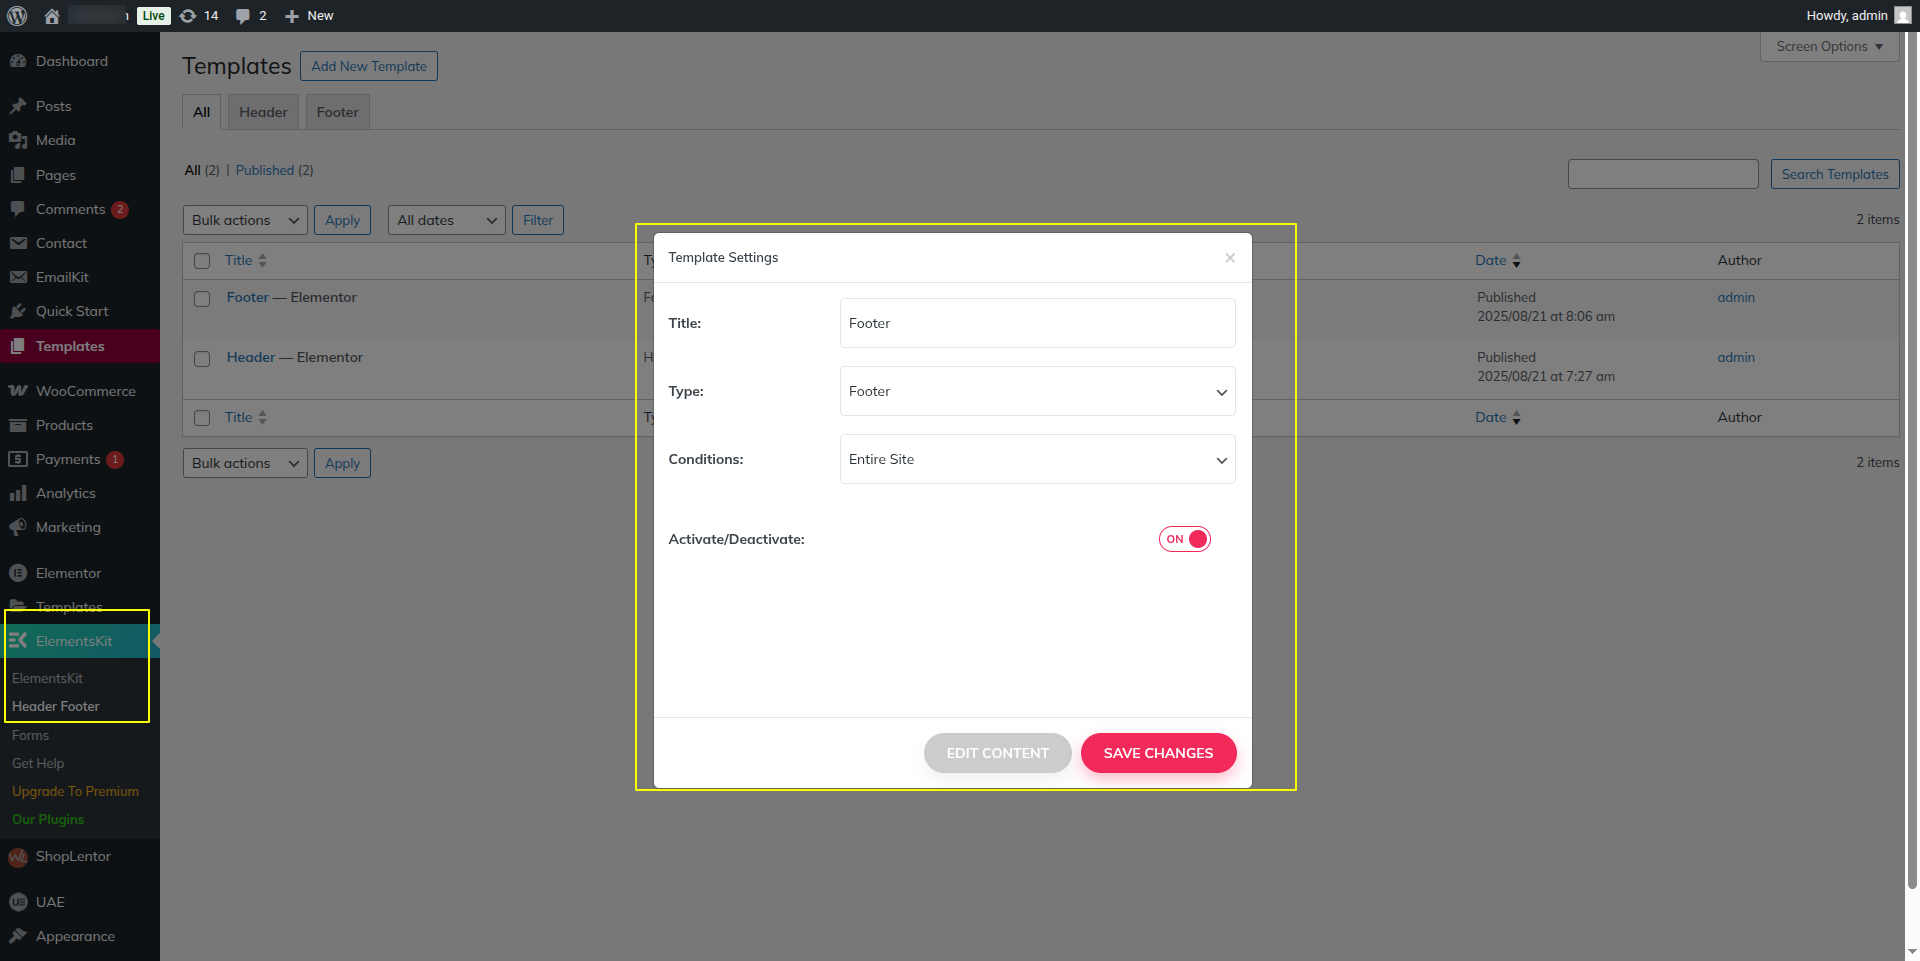The height and width of the screenshot is (961, 1920).
Task: Select Header Footer in ElementsKit submenu
Action: [x=56, y=706]
